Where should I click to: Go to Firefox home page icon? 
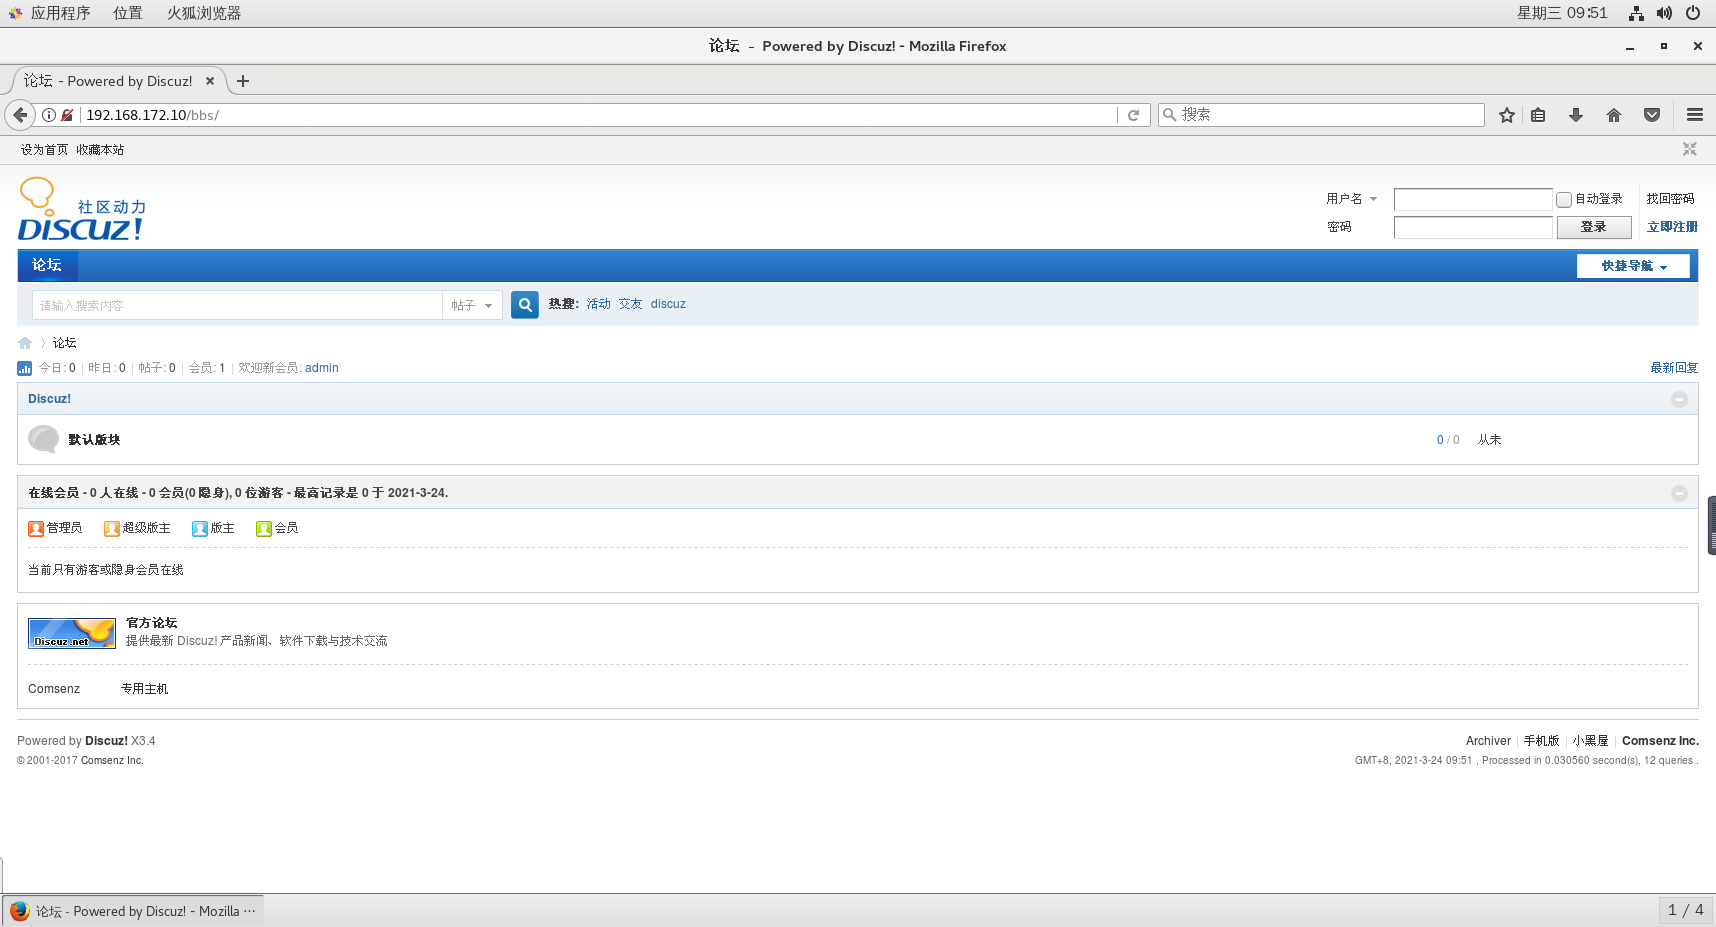[x=1614, y=115]
